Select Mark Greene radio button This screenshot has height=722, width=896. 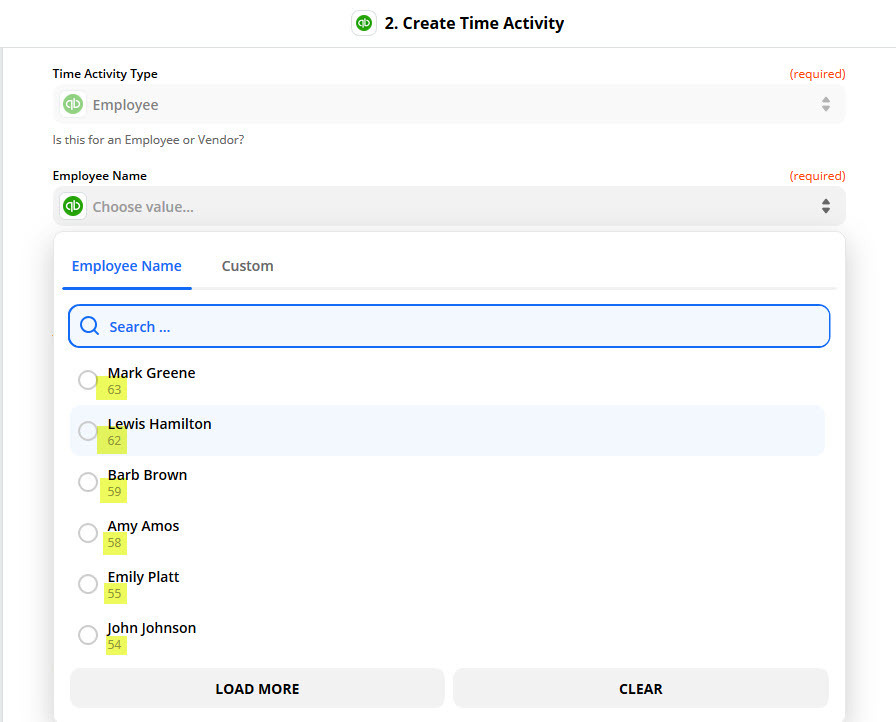tap(88, 380)
